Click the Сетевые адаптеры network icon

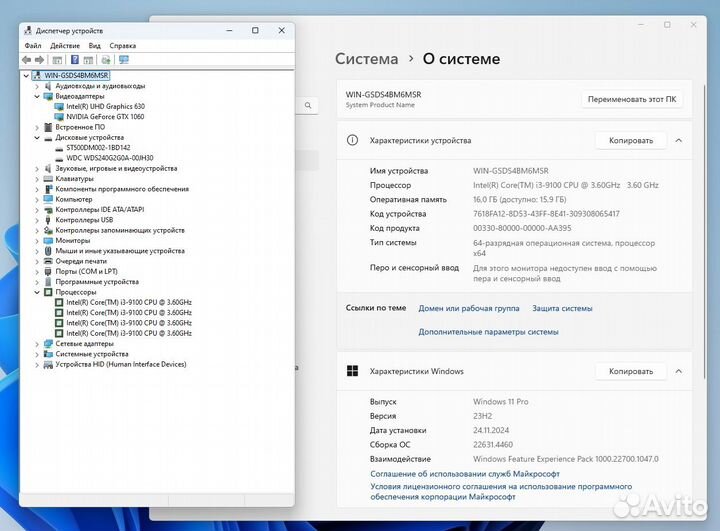point(48,344)
